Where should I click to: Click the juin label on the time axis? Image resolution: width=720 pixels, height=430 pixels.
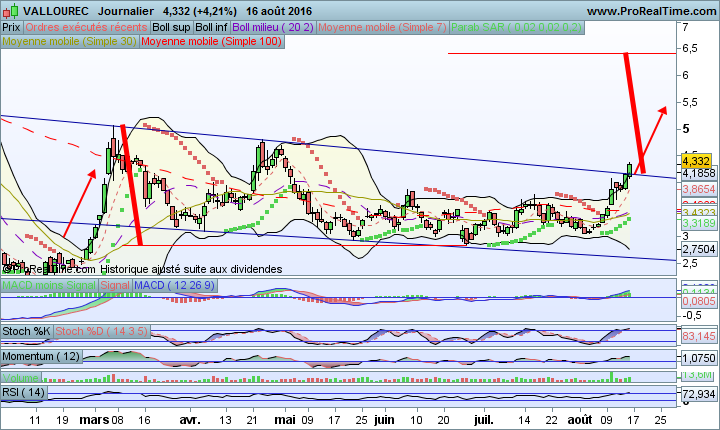tap(384, 419)
